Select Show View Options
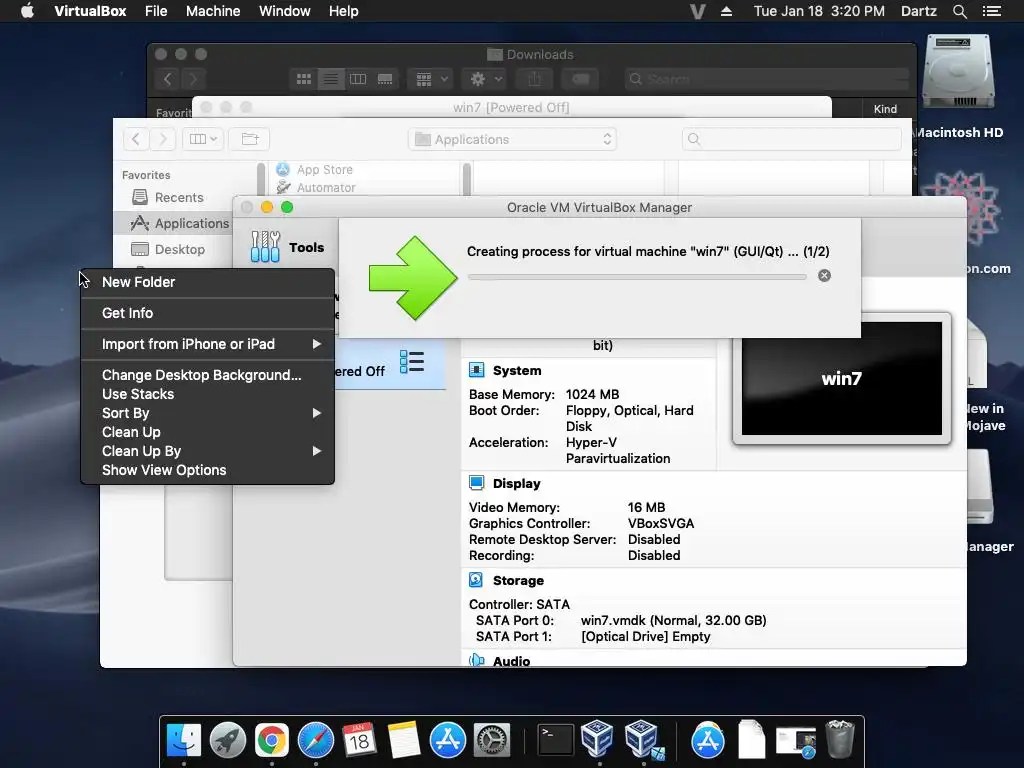Viewport: 1024px width, 768px height. pyautogui.click(x=208, y=470)
